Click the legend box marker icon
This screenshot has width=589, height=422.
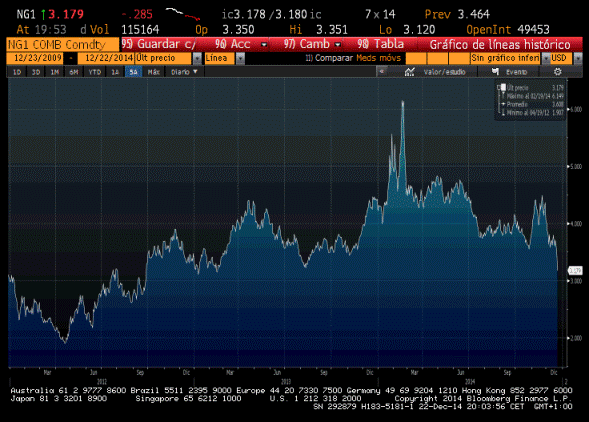click(503, 87)
